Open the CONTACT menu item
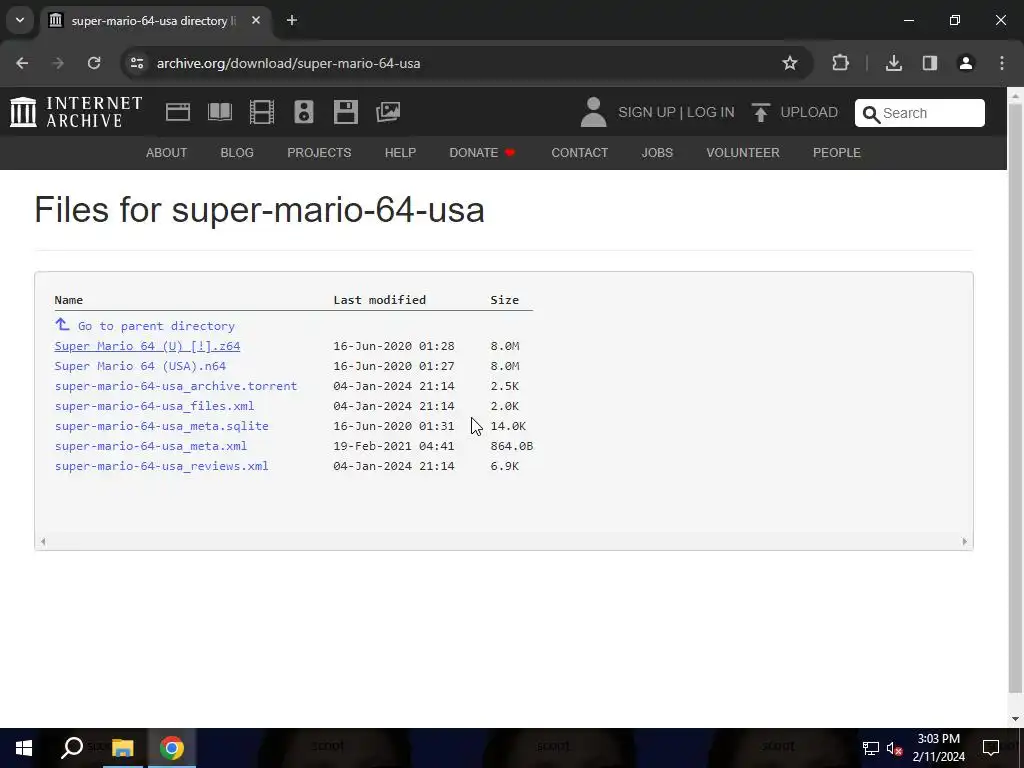 [x=580, y=153]
